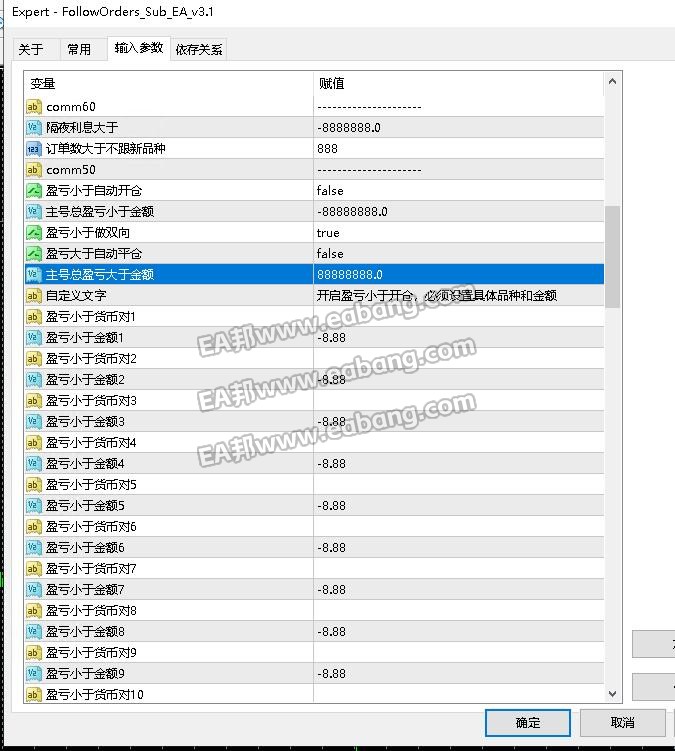Cancel with the 取消 button
The image size is (675, 751).
(x=622, y=722)
